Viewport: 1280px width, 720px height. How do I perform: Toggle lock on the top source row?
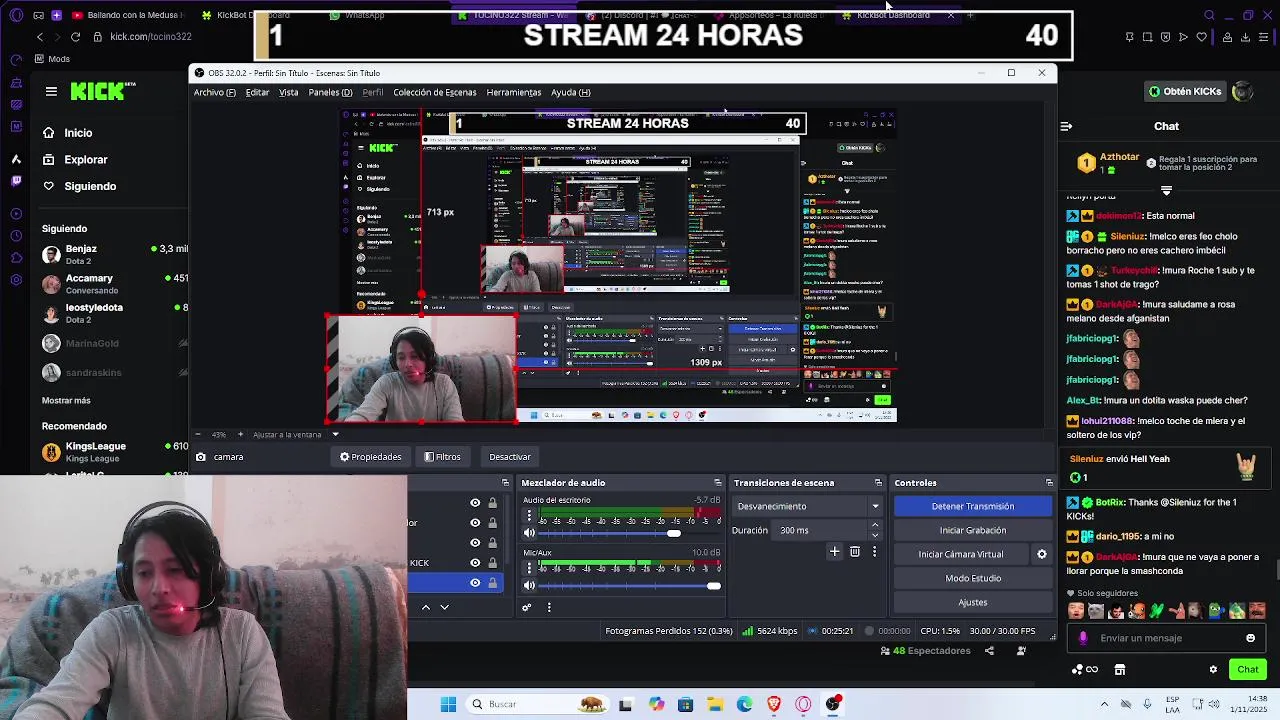click(492, 503)
